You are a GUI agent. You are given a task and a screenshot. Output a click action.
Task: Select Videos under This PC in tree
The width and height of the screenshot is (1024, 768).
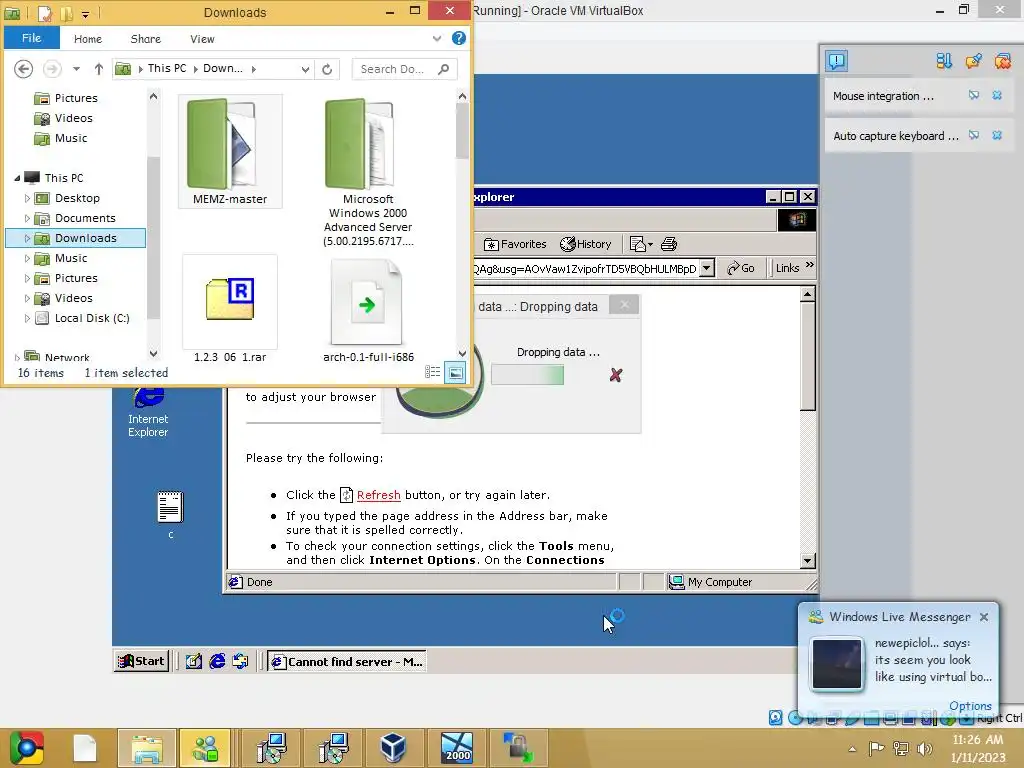pos(74,298)
